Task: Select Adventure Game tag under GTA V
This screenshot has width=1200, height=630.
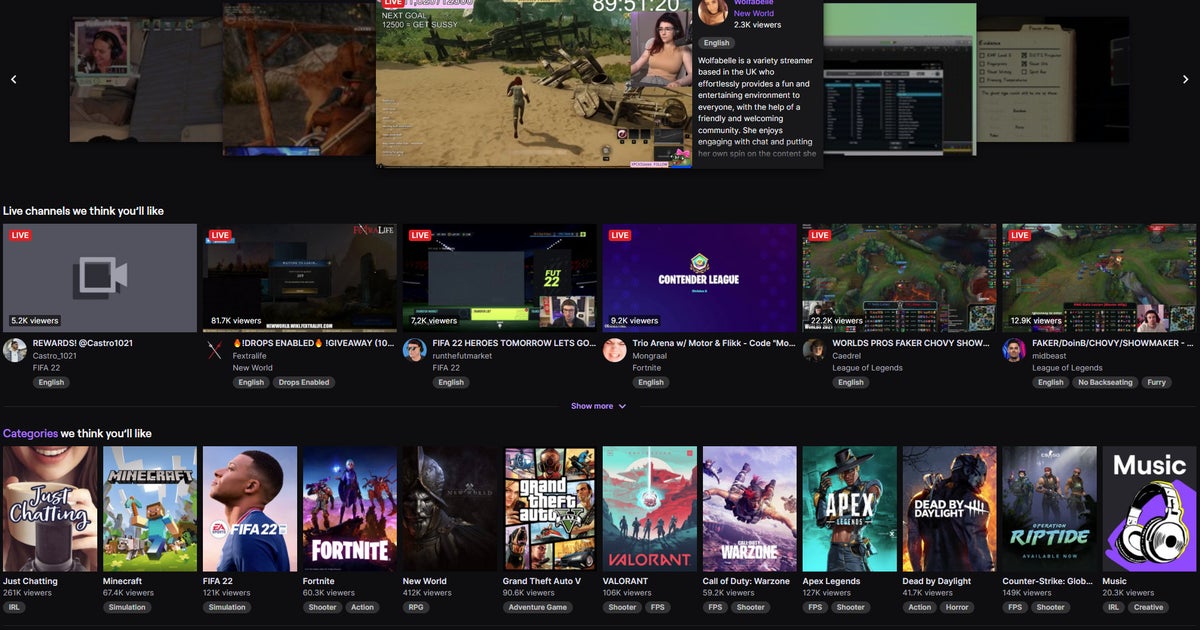Action: [538, 607]
